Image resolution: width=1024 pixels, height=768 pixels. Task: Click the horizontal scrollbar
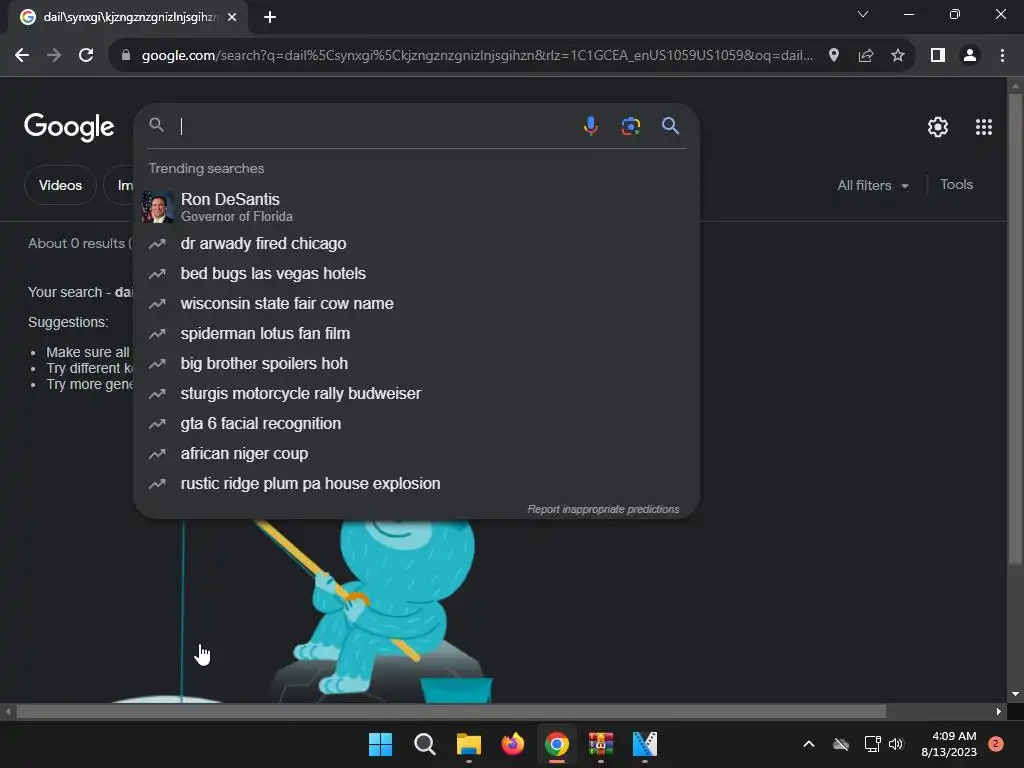point(451,711)
